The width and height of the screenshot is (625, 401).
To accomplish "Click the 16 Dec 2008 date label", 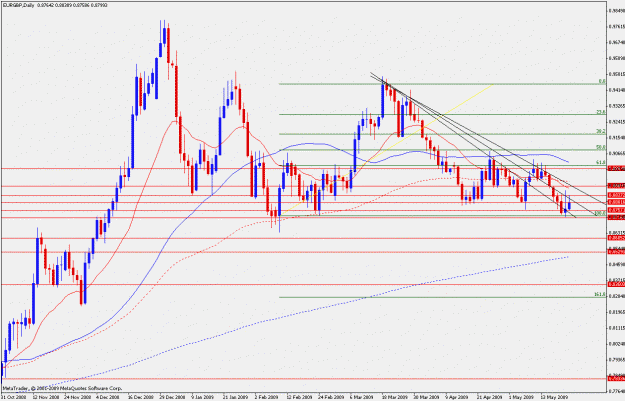I will click(x=141, y=397).
